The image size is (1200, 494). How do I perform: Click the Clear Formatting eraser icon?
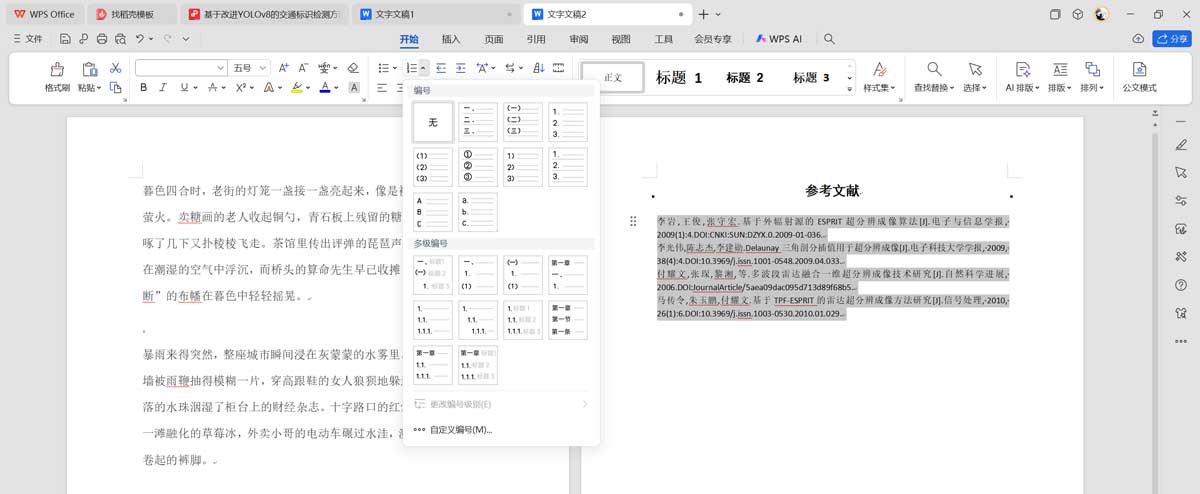pyautogui.click(x=352, y=68)
